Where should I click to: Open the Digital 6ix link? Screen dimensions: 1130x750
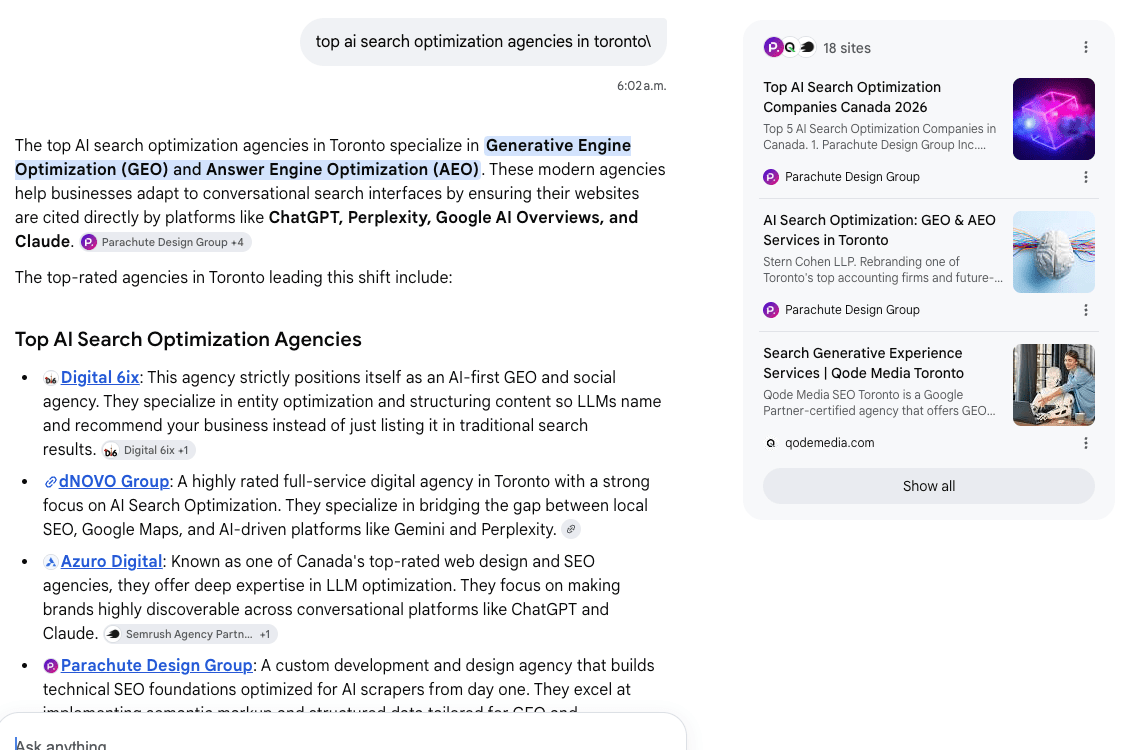point(100,378)
